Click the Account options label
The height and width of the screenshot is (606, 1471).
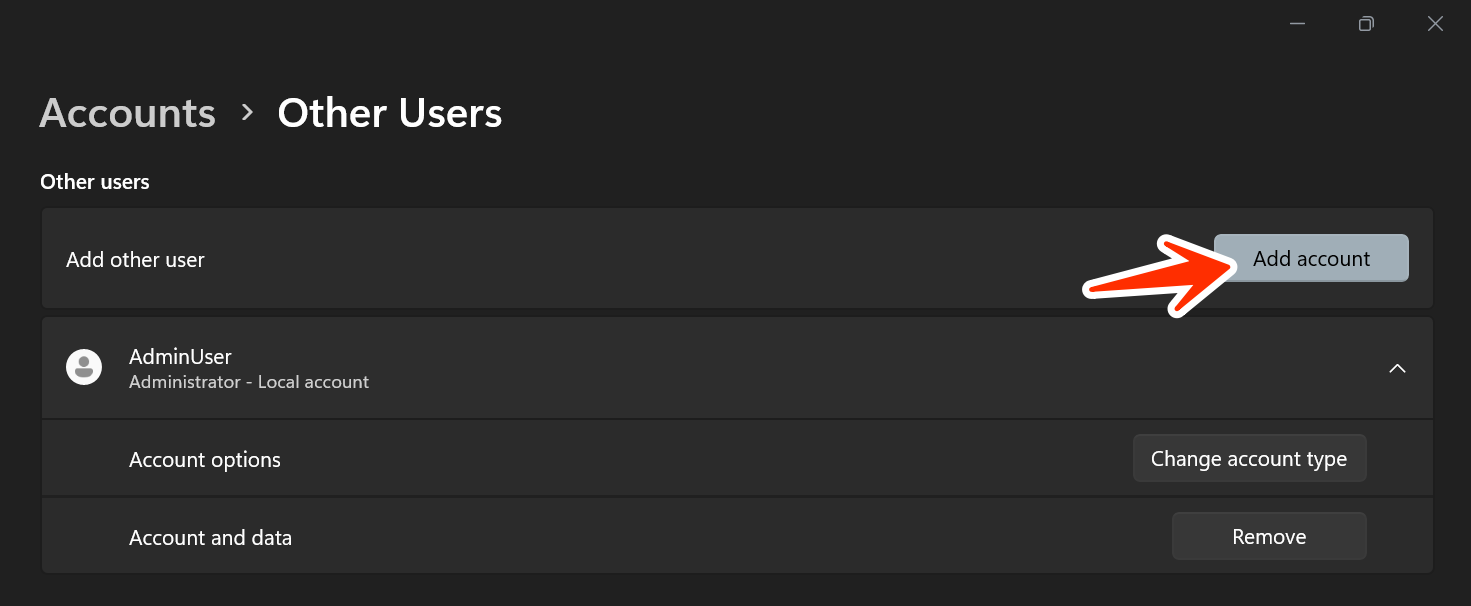pos(205,460)
